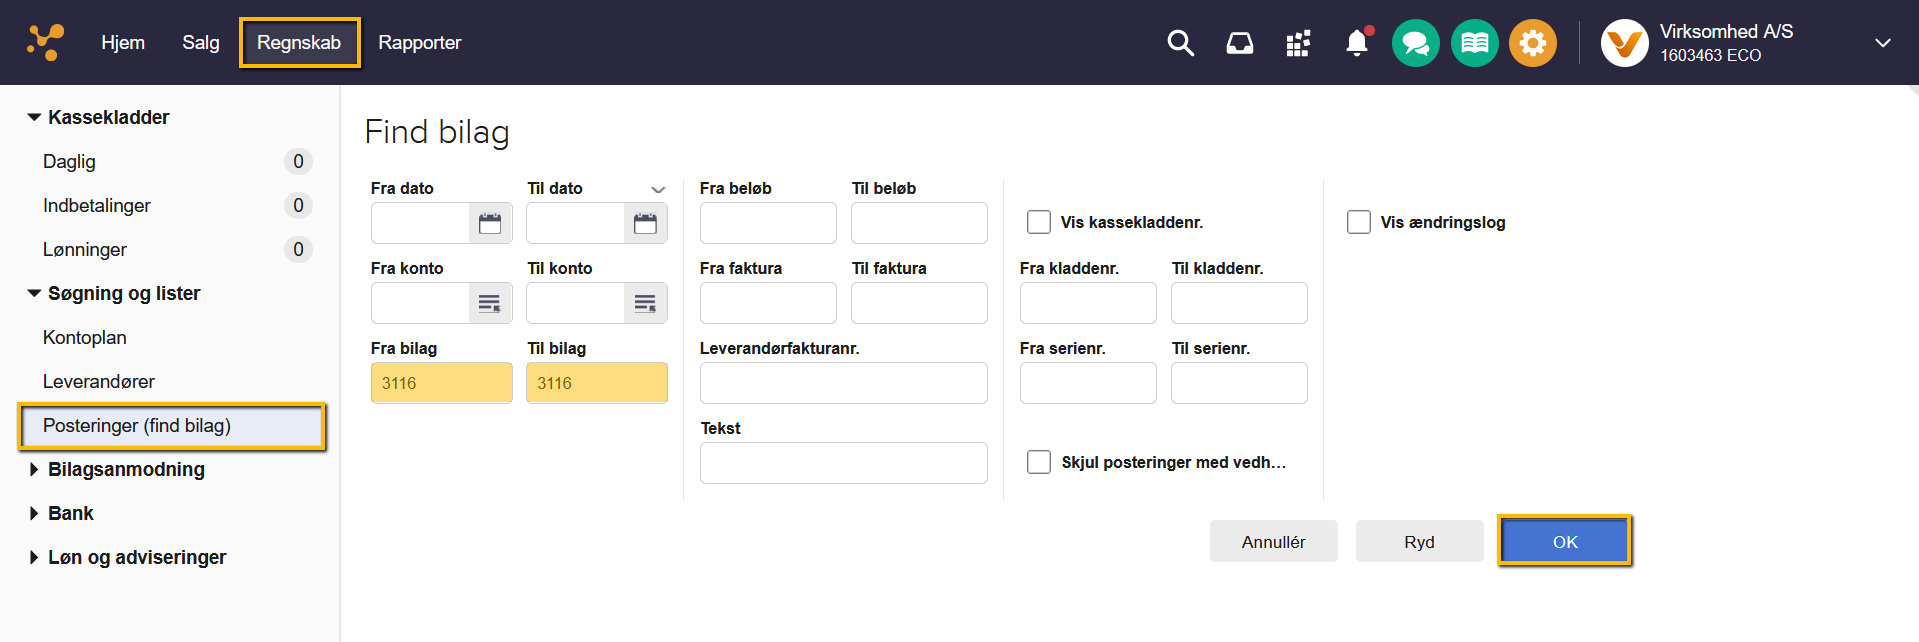Open the Fra dato calendar picker
This screenshot has width=1919, height=642.
[x=490, y=223]
